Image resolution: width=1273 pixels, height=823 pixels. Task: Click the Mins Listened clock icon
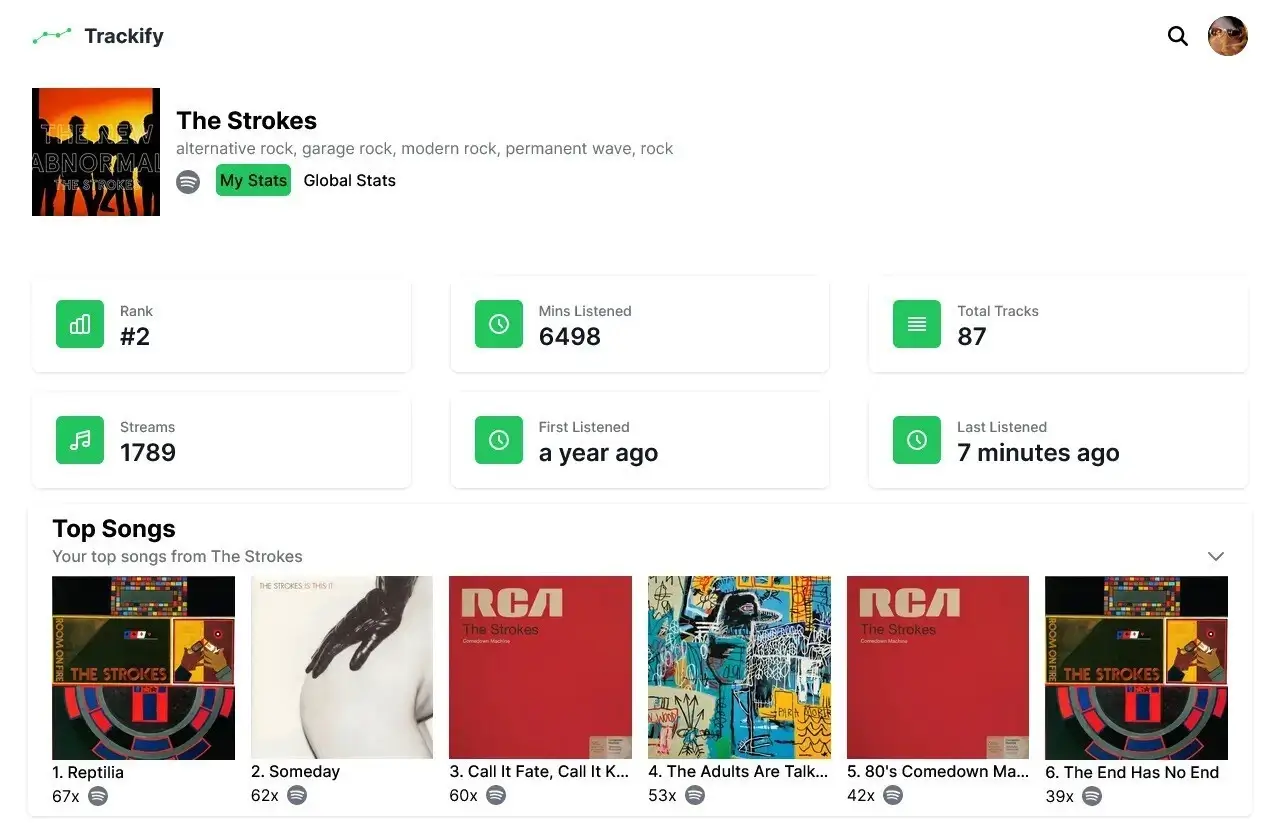click(x=499, y=324)
